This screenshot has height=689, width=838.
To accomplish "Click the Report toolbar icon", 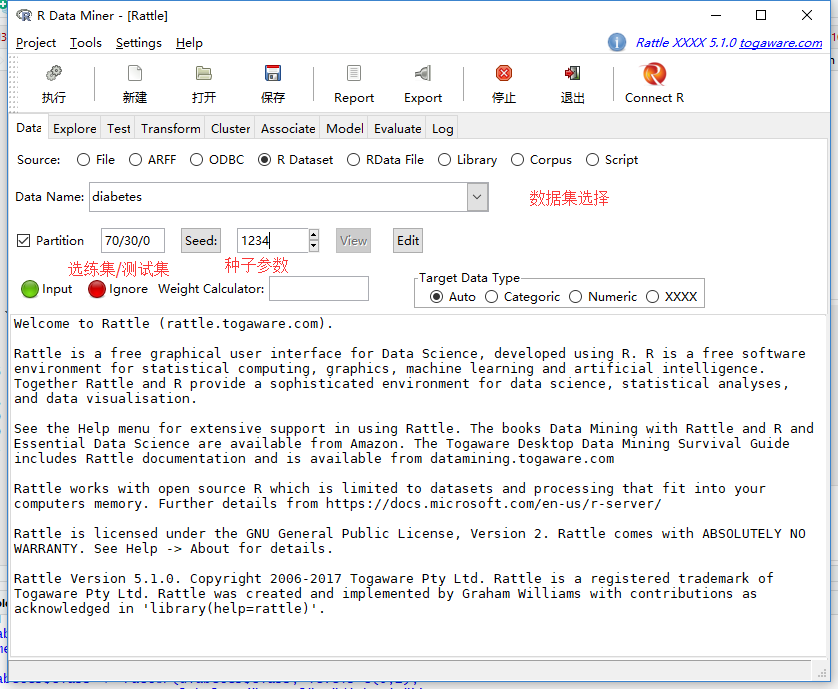I will [x=354, y=73].
